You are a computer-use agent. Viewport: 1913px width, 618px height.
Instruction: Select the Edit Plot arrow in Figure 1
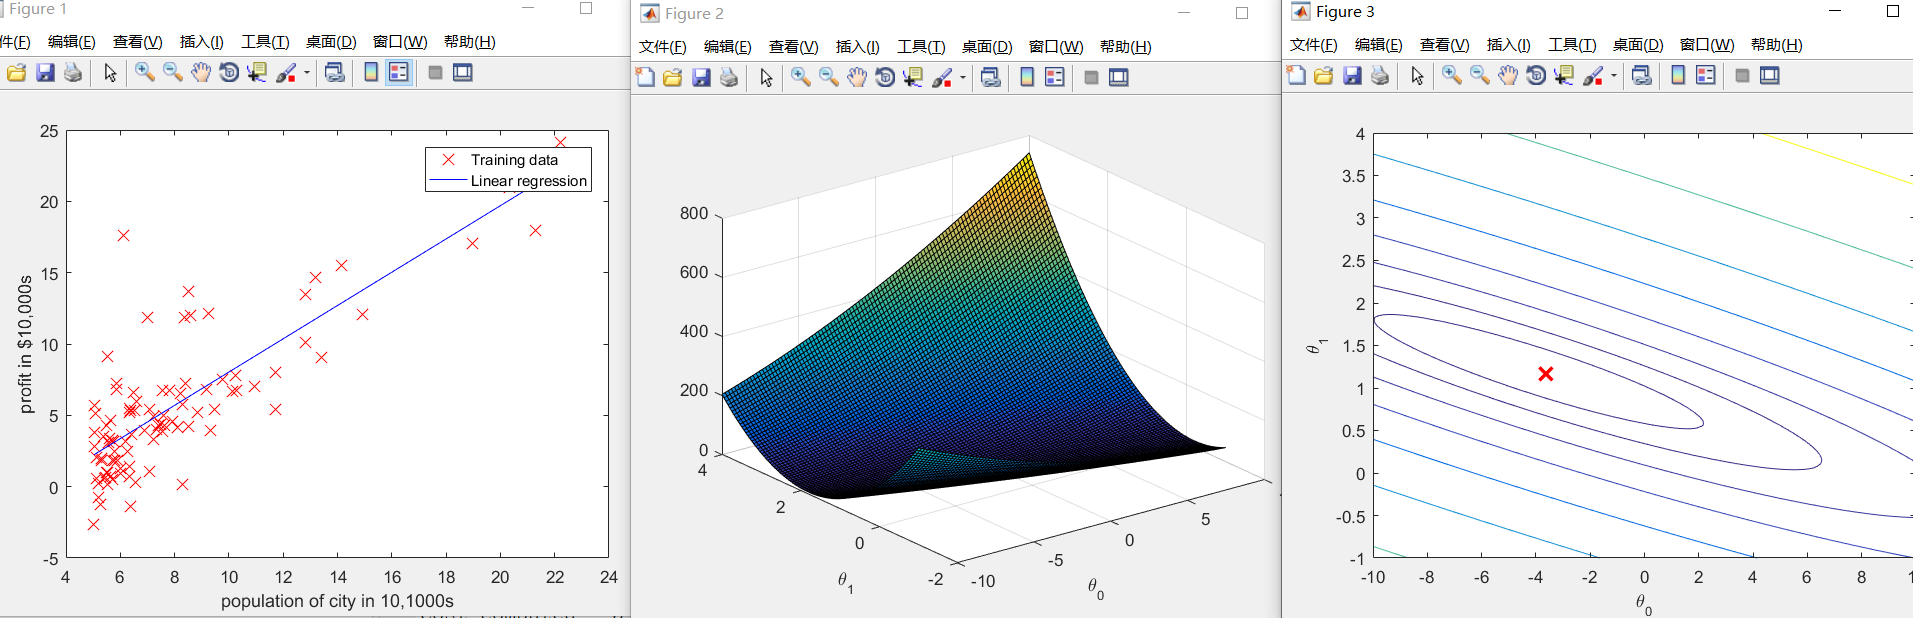tap(110, 73)
